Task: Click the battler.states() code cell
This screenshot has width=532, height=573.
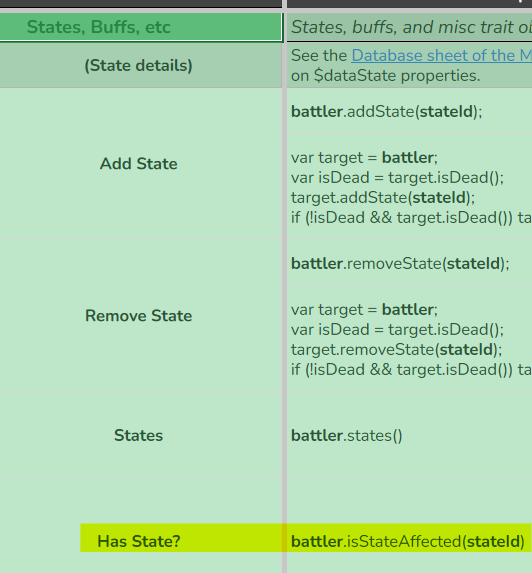Action: (x=409, y=435)
